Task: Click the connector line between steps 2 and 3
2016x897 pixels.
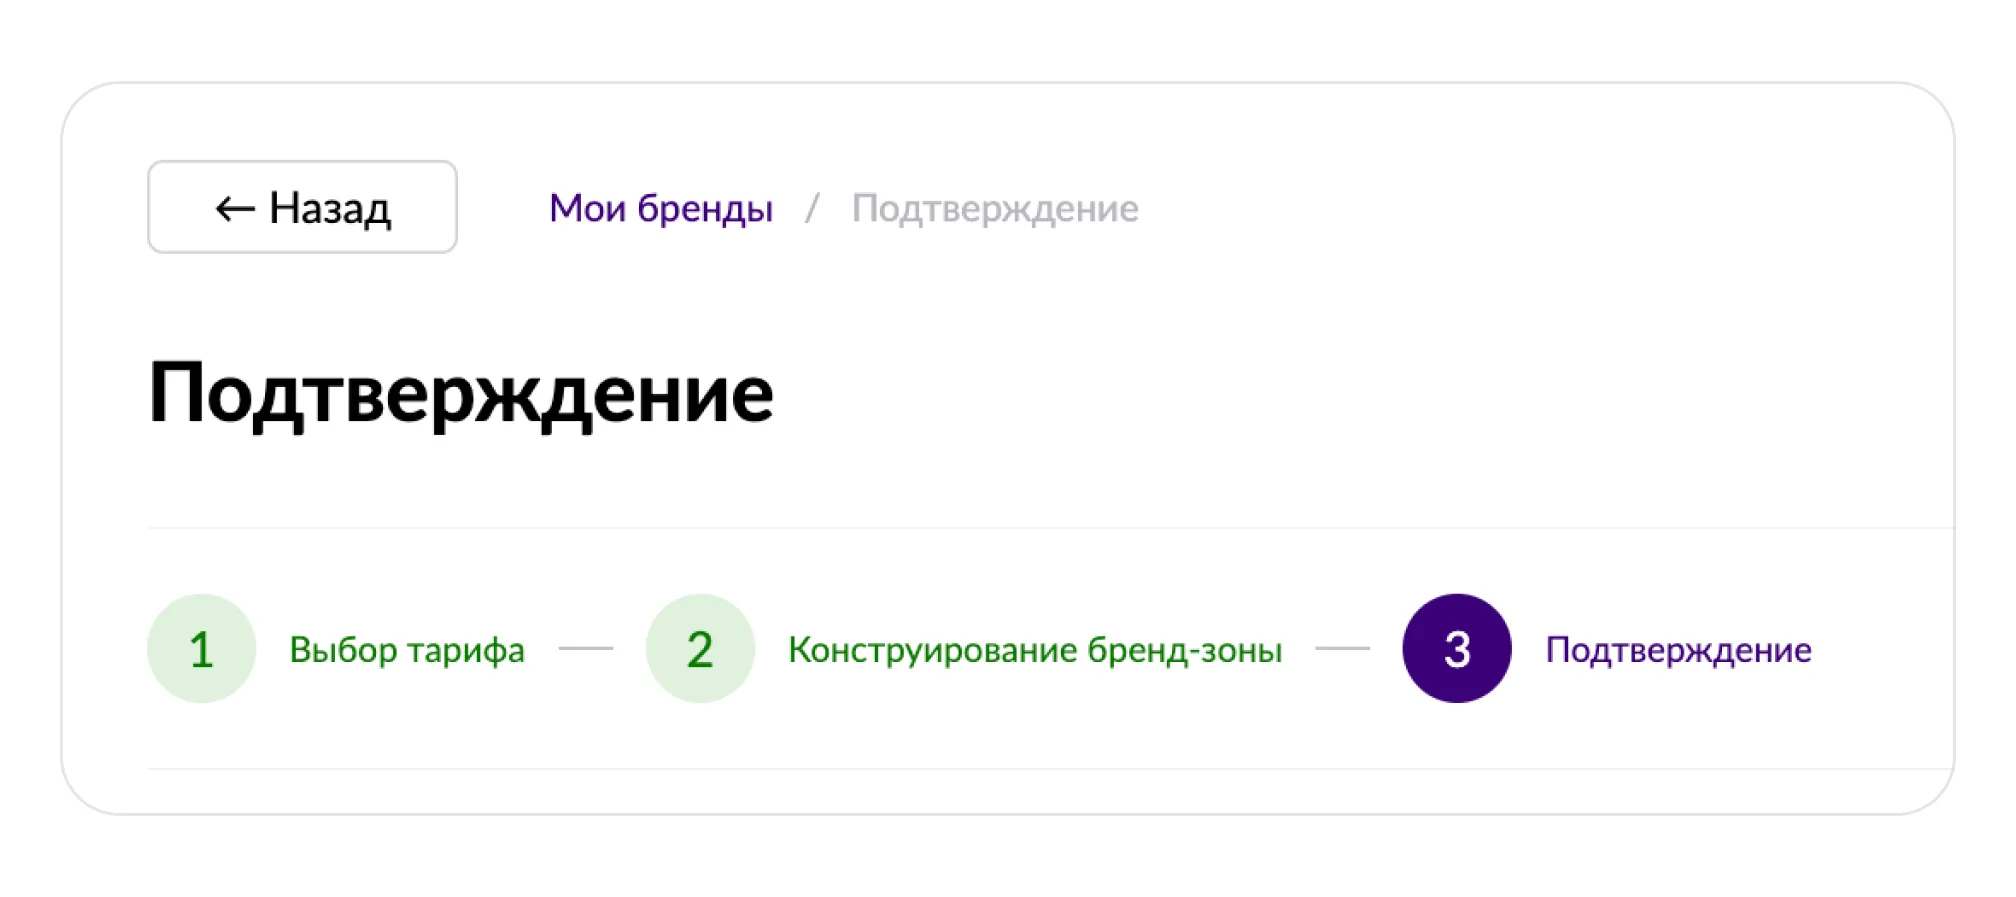Action: 1342,649
